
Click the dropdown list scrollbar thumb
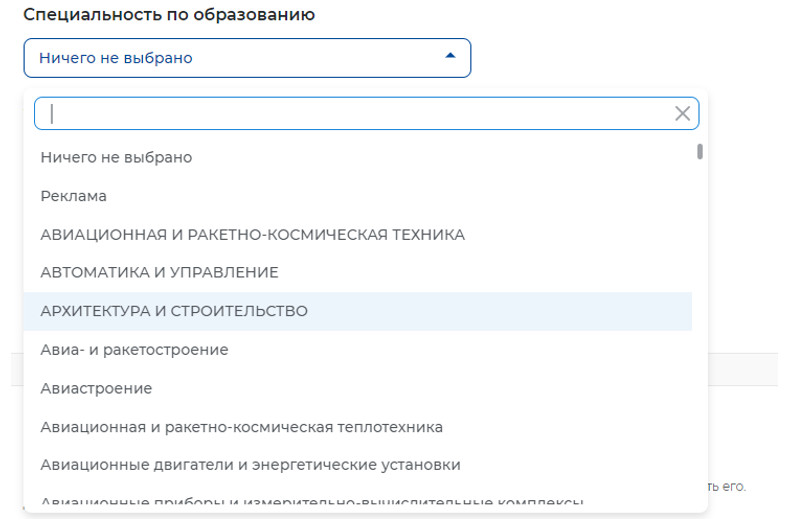700,152
